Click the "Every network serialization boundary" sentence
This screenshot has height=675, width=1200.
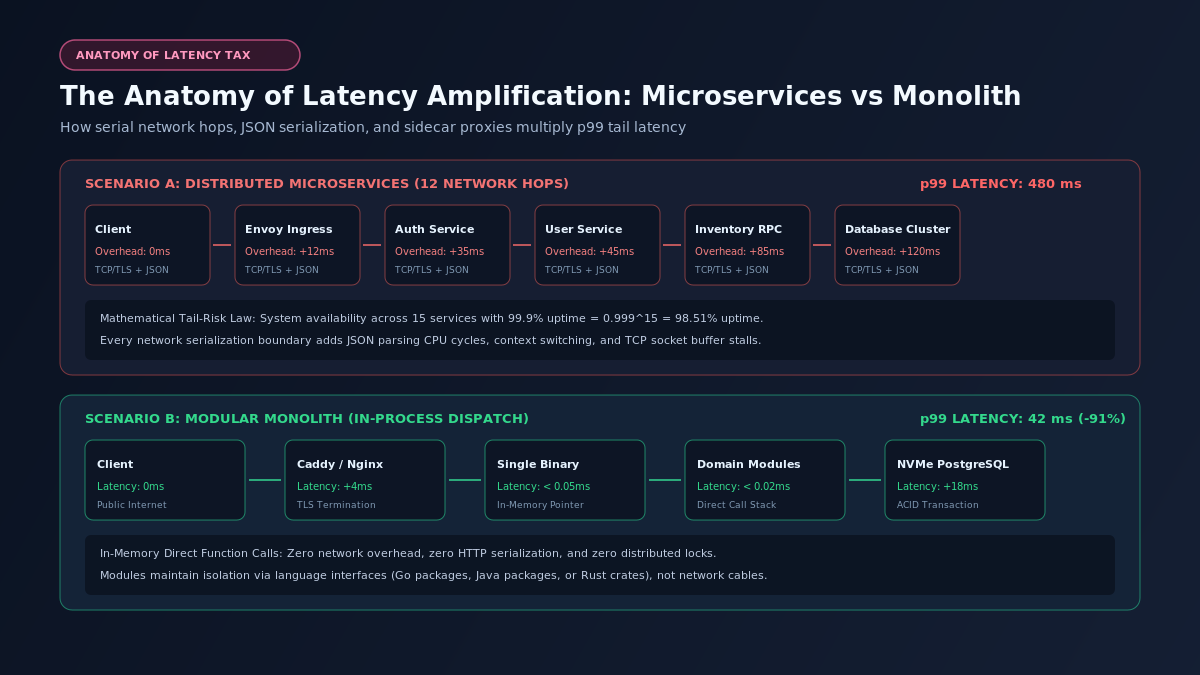coord(431,340)
